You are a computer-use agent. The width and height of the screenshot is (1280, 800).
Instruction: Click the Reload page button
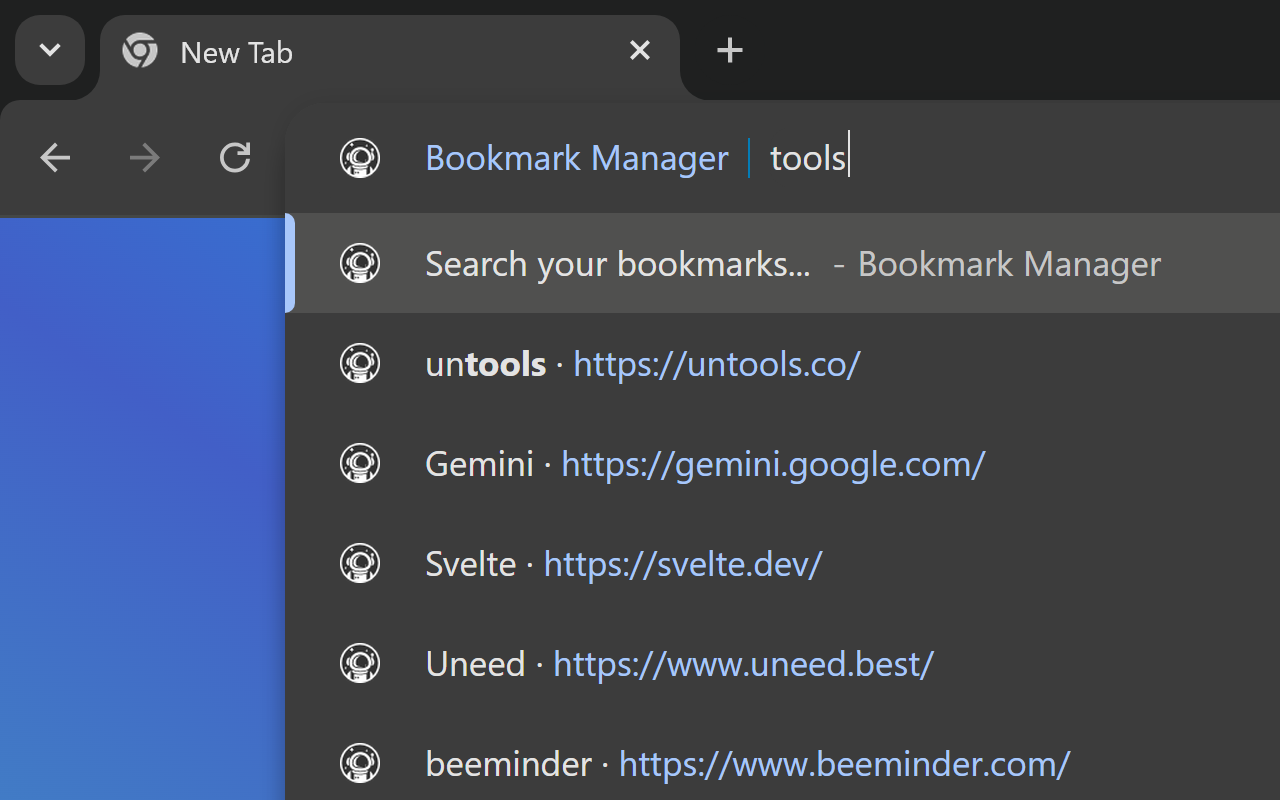(x=234, y=157)
